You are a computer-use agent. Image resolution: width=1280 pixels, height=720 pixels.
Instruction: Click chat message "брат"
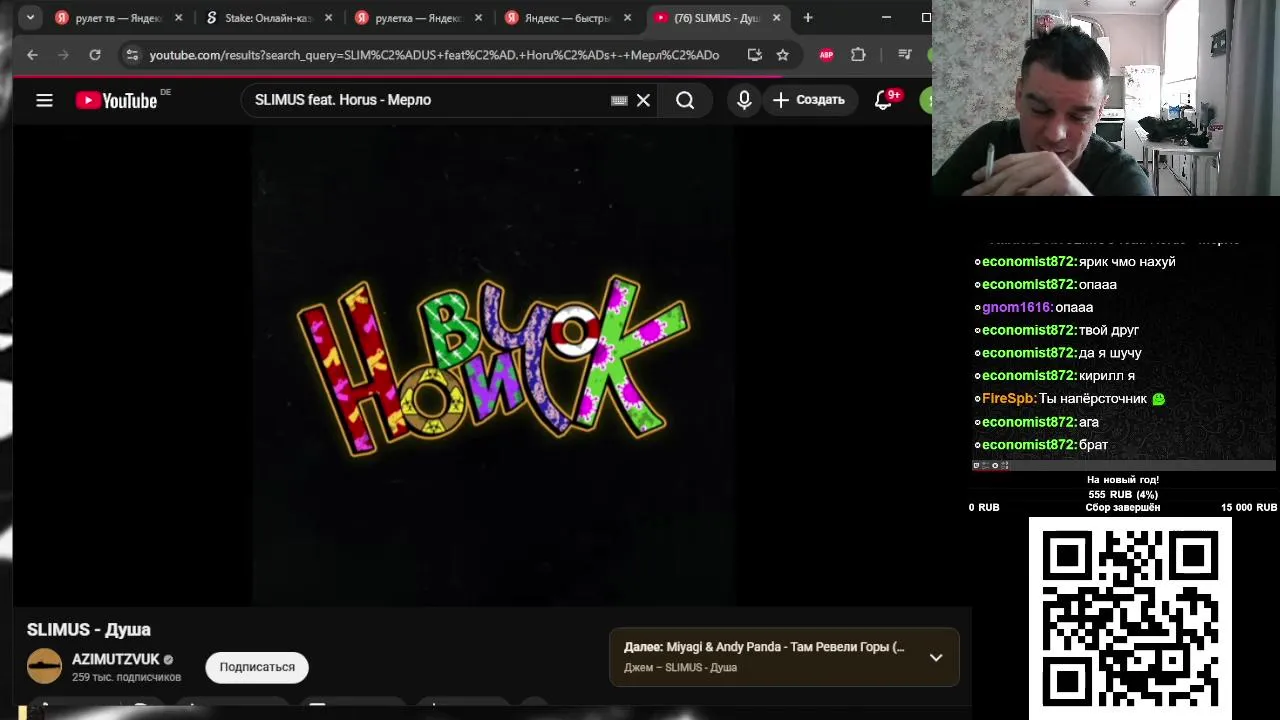[x=1094, y=444]
